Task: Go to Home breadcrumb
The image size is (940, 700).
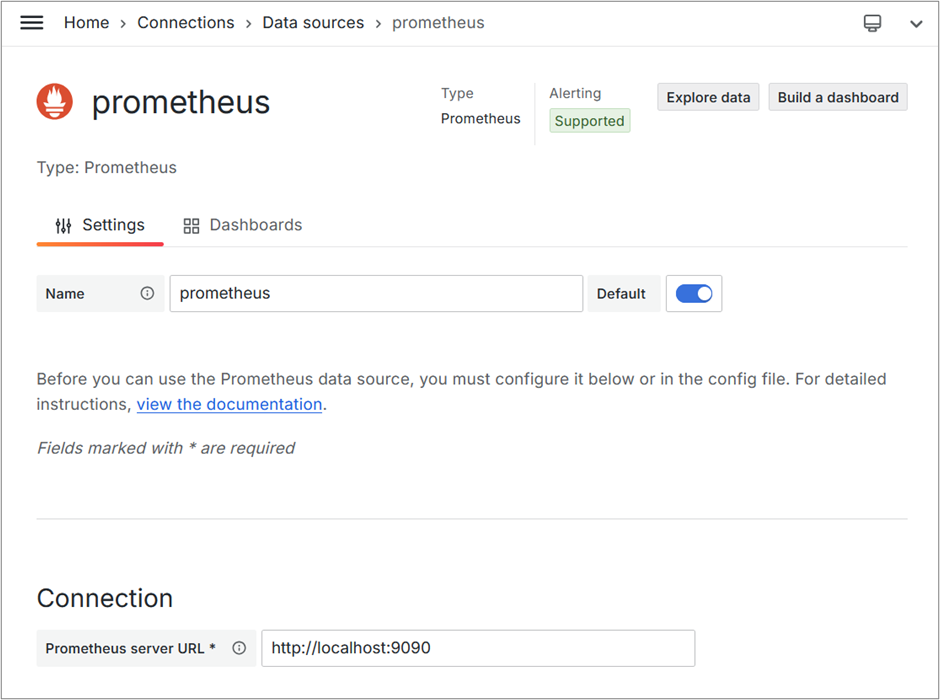Action: 86,23
